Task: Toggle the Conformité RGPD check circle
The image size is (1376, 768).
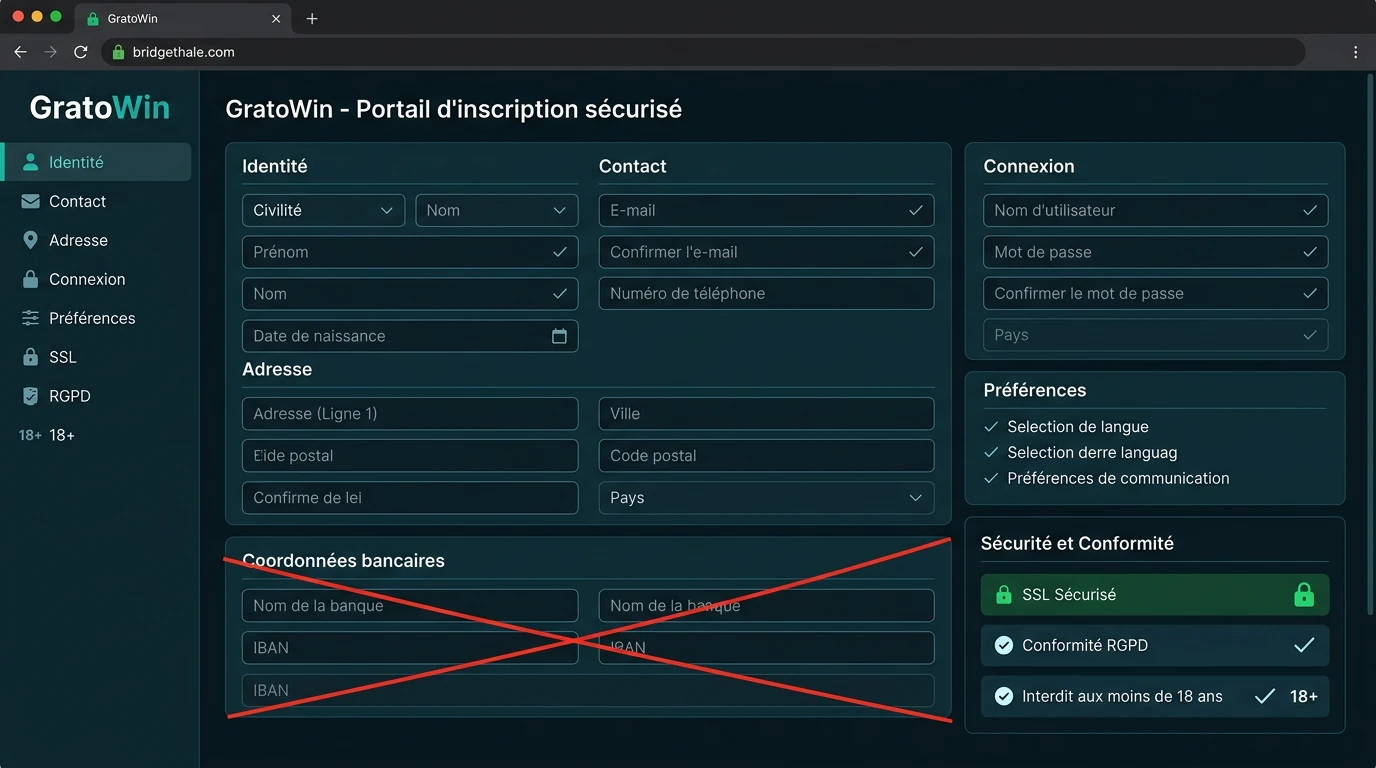Action: (x=1003, y=646)
